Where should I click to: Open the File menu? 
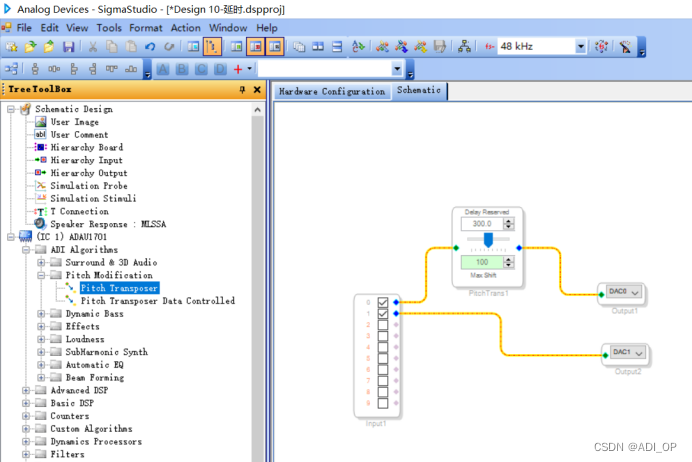(24, 28)
